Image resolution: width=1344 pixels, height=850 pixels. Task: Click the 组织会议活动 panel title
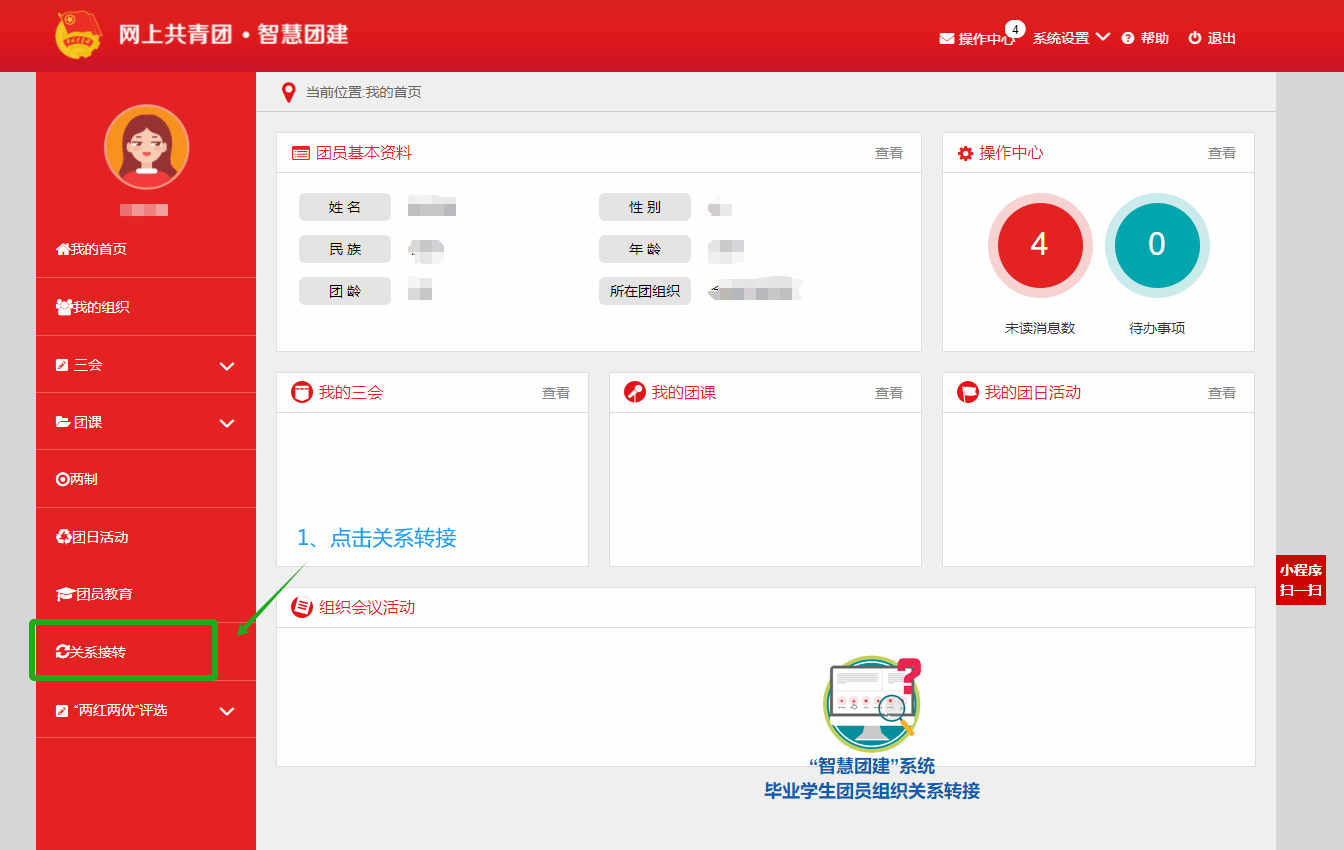point(367,607)
